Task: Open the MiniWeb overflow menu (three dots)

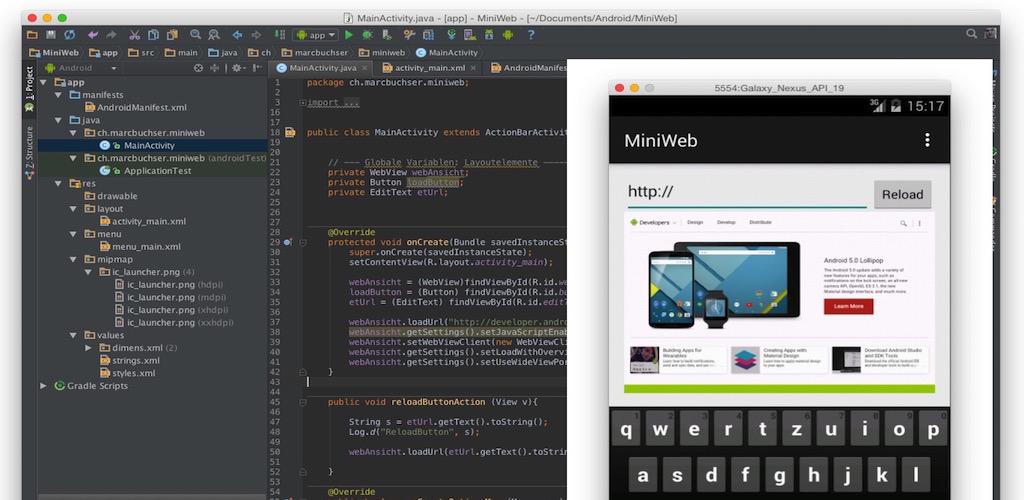Action: 927,140
